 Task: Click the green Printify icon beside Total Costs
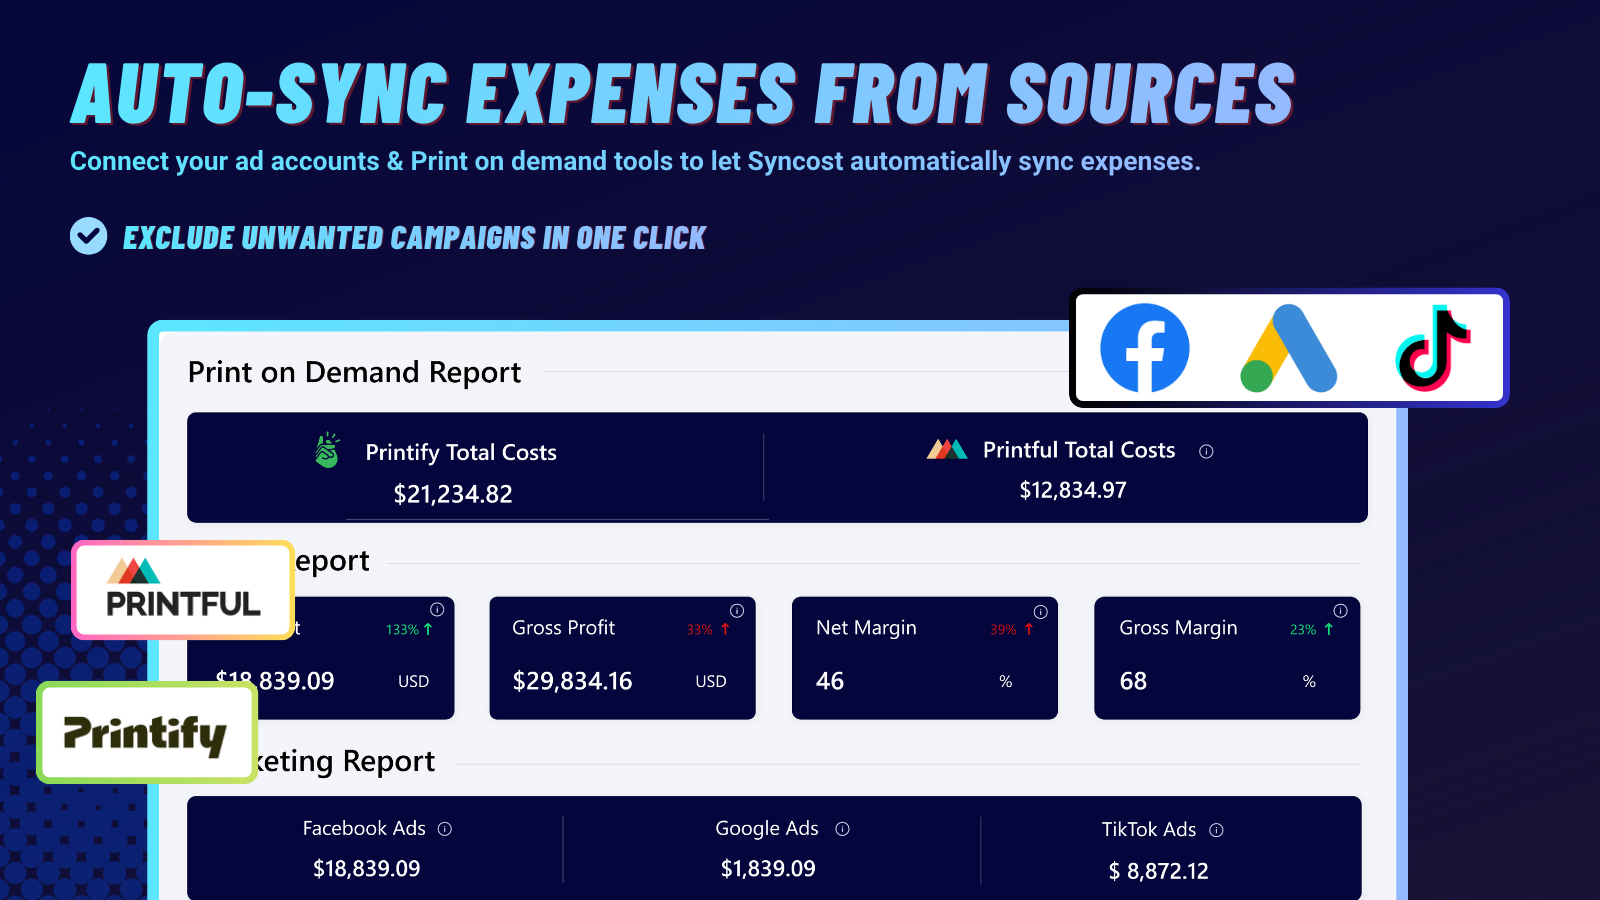click(x=327, y=451)
